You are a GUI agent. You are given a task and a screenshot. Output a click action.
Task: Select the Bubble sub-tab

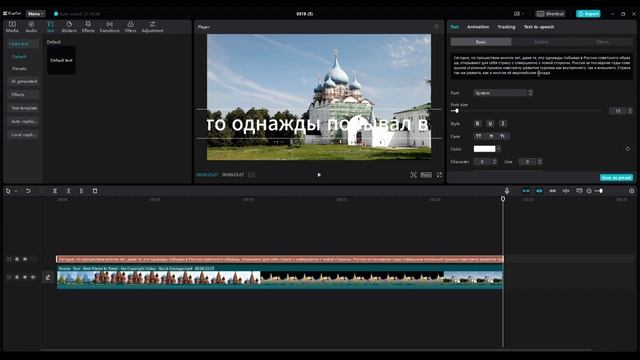point(541,42)
